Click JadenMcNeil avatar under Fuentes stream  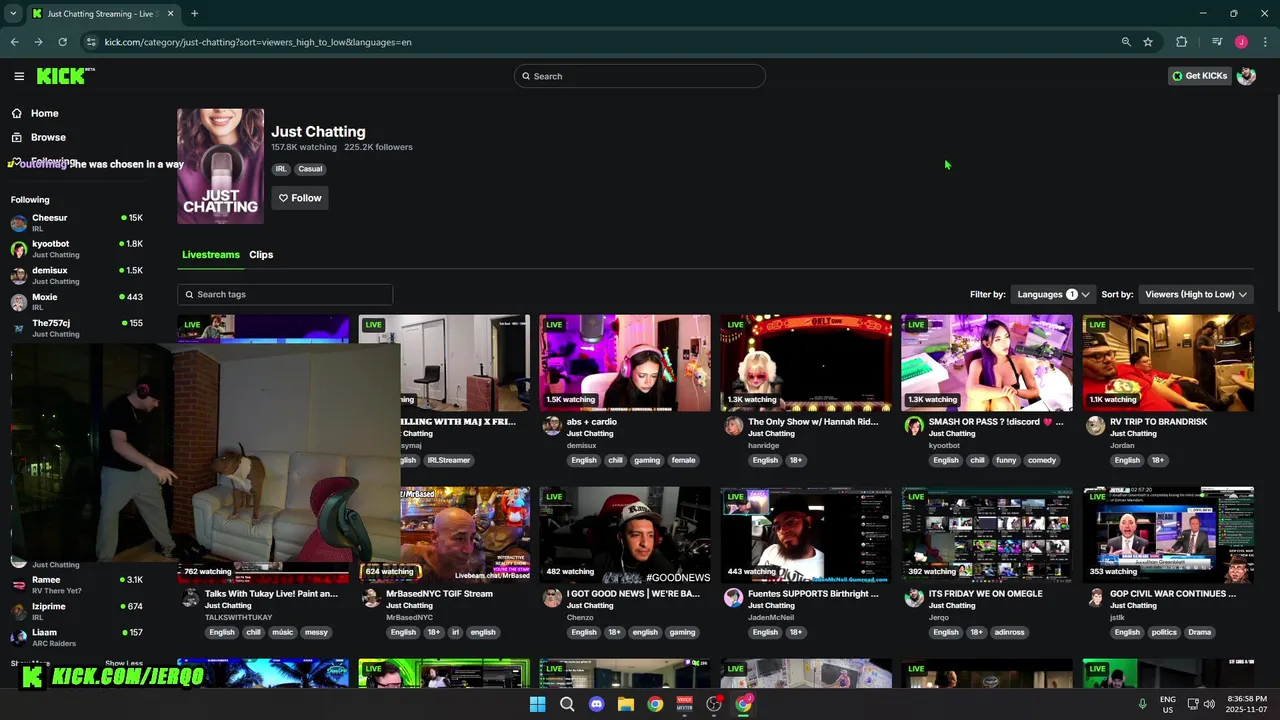point(733,598)
